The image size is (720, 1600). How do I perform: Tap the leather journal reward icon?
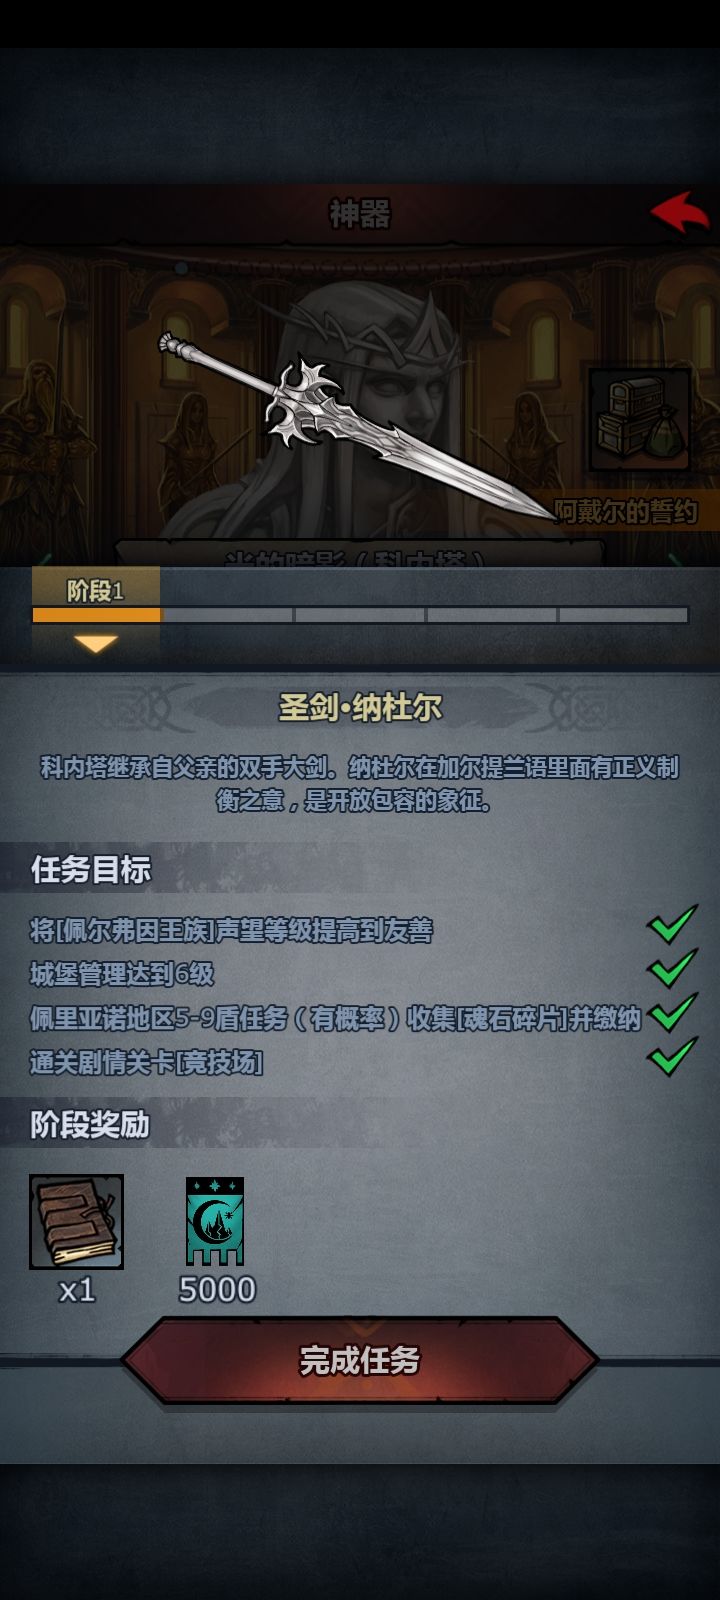click(x=77, y=1222)
